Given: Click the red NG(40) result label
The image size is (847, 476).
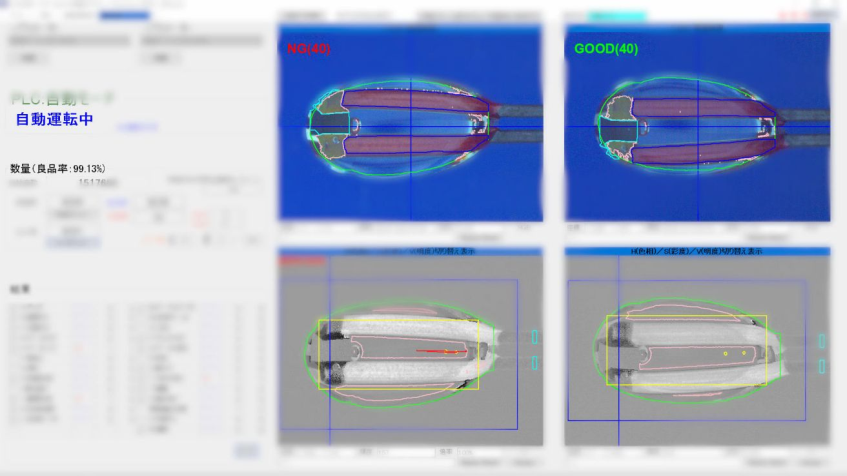Looking at the screenshot, I should point(308,48).
